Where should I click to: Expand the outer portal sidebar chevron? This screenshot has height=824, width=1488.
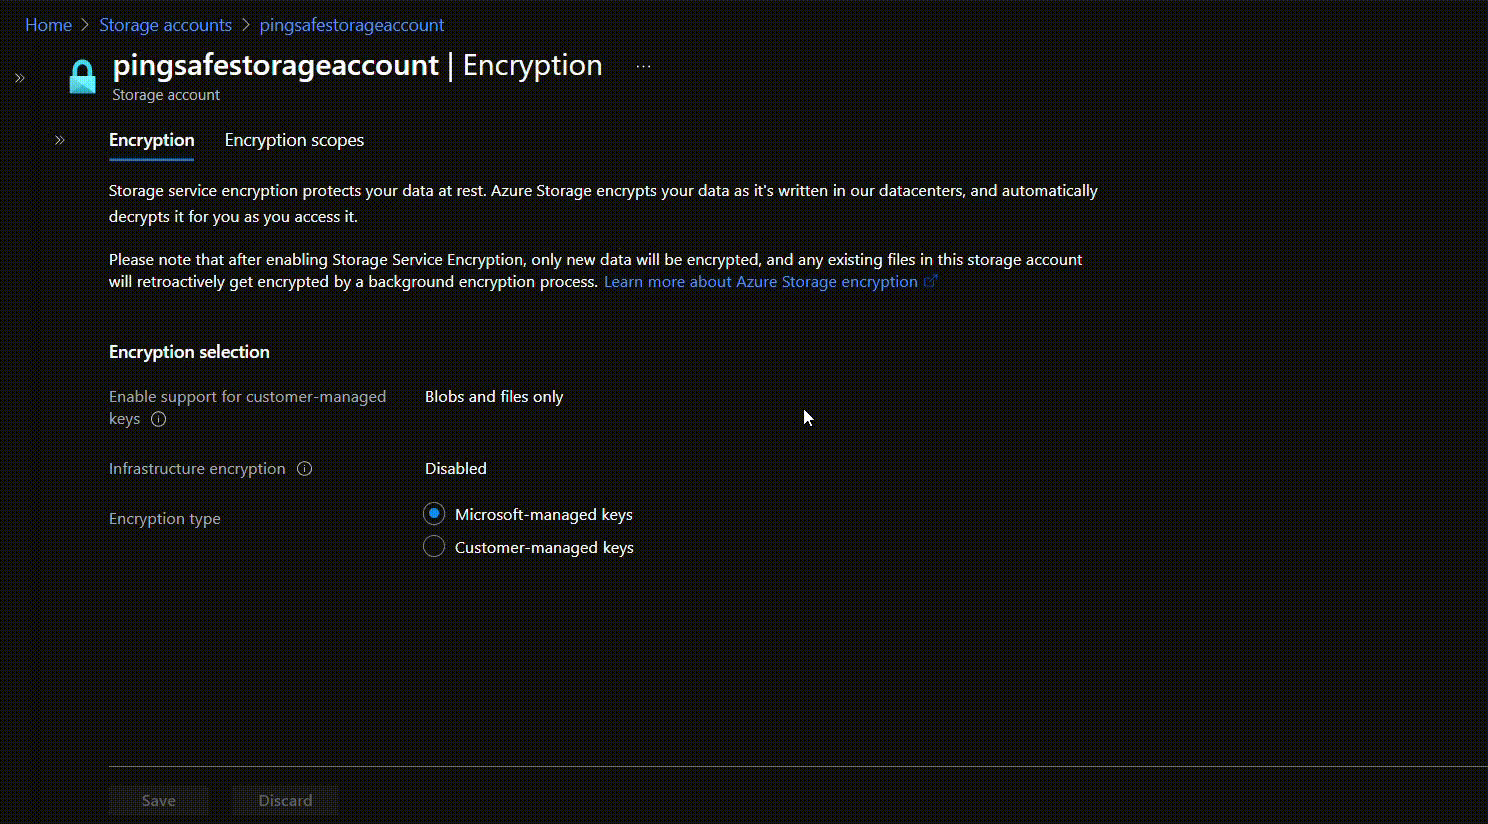point(20,78)
